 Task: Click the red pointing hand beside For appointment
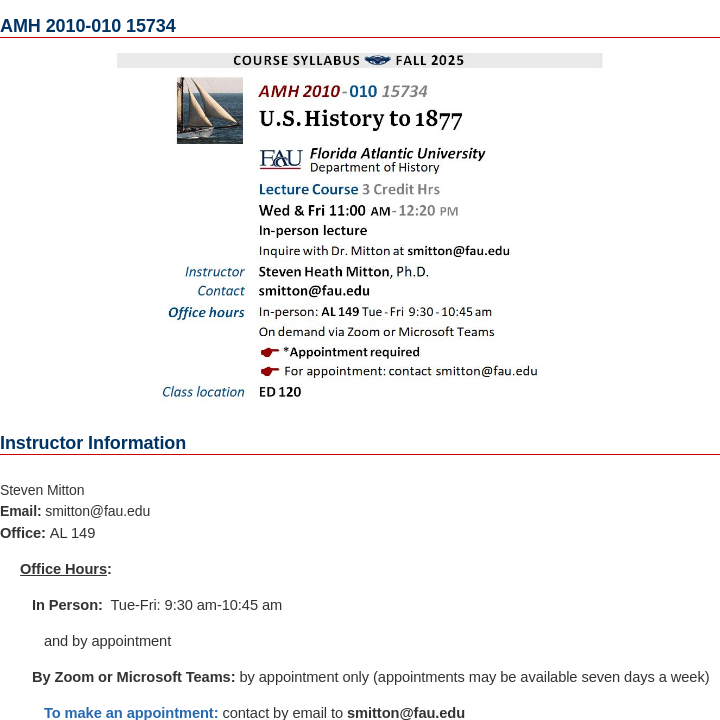(269, 371)
